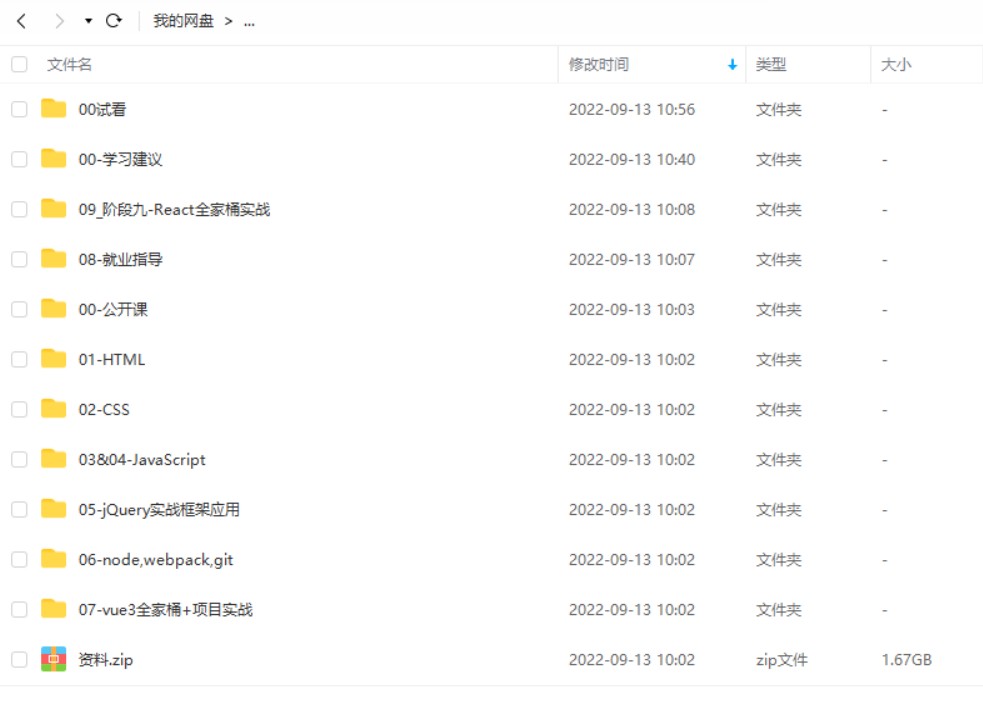Sort by 类型 column header
983x706 pixels.
[x=771, y=64]
